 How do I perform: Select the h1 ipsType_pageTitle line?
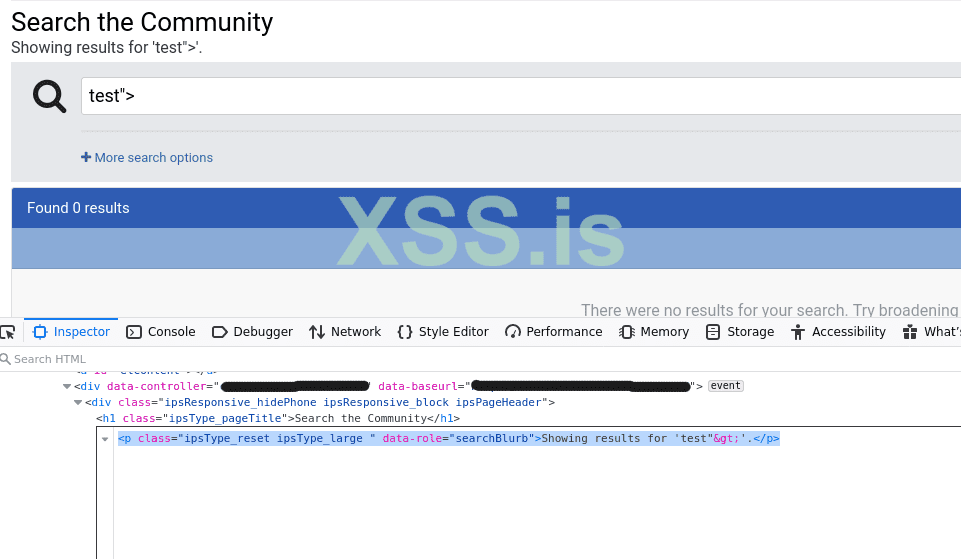coord(278,418)
